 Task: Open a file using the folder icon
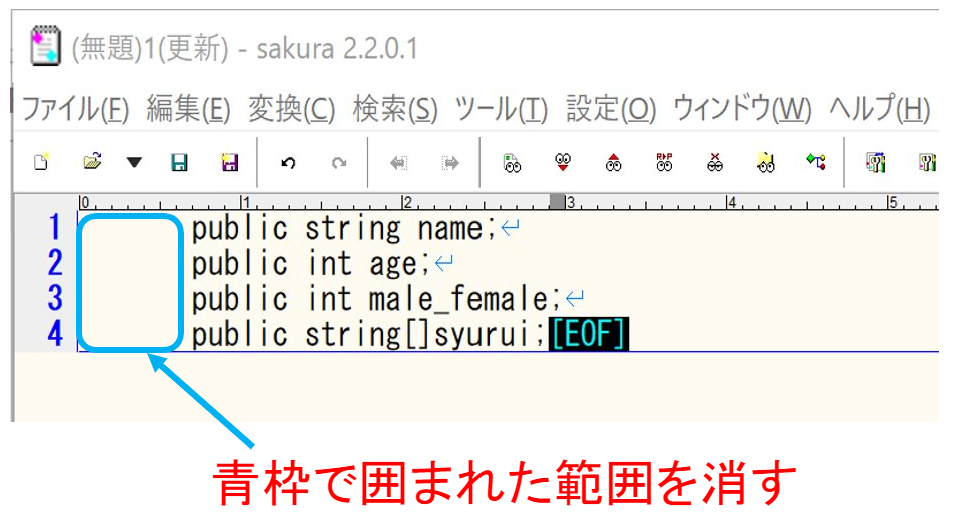point(92,162)
